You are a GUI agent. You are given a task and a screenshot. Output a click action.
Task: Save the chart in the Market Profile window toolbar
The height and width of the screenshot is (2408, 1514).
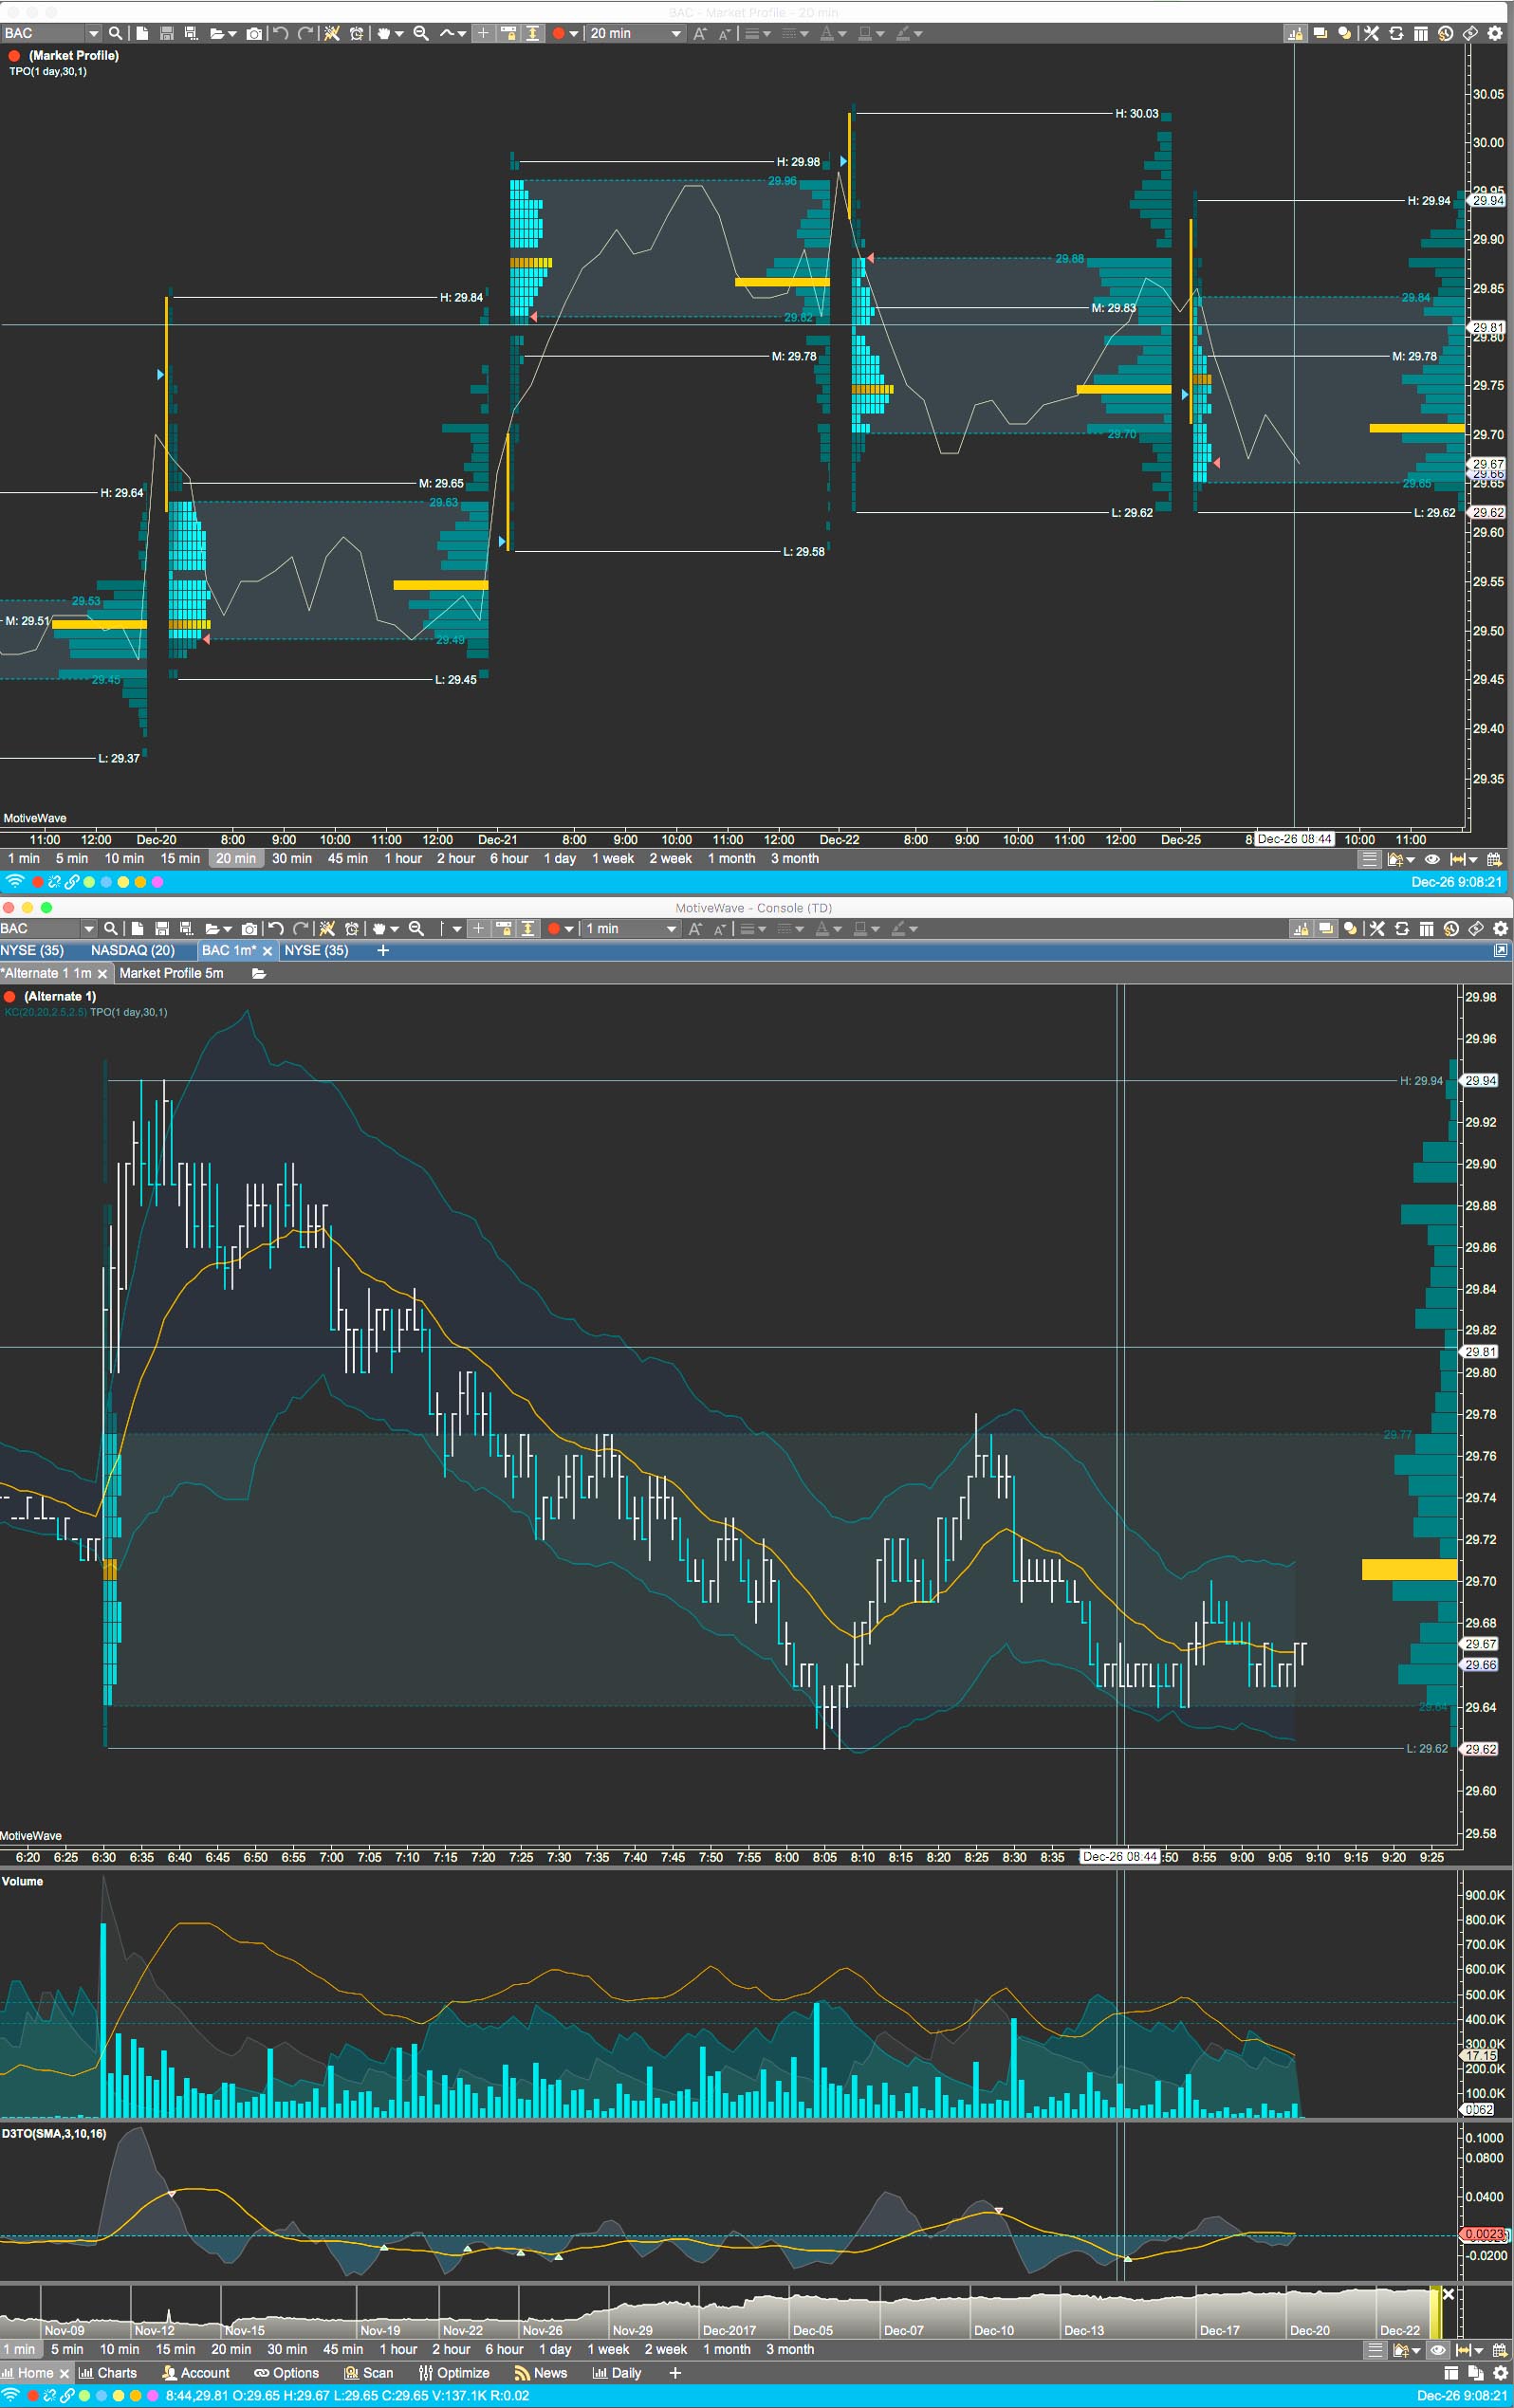(x=167, y=33)
